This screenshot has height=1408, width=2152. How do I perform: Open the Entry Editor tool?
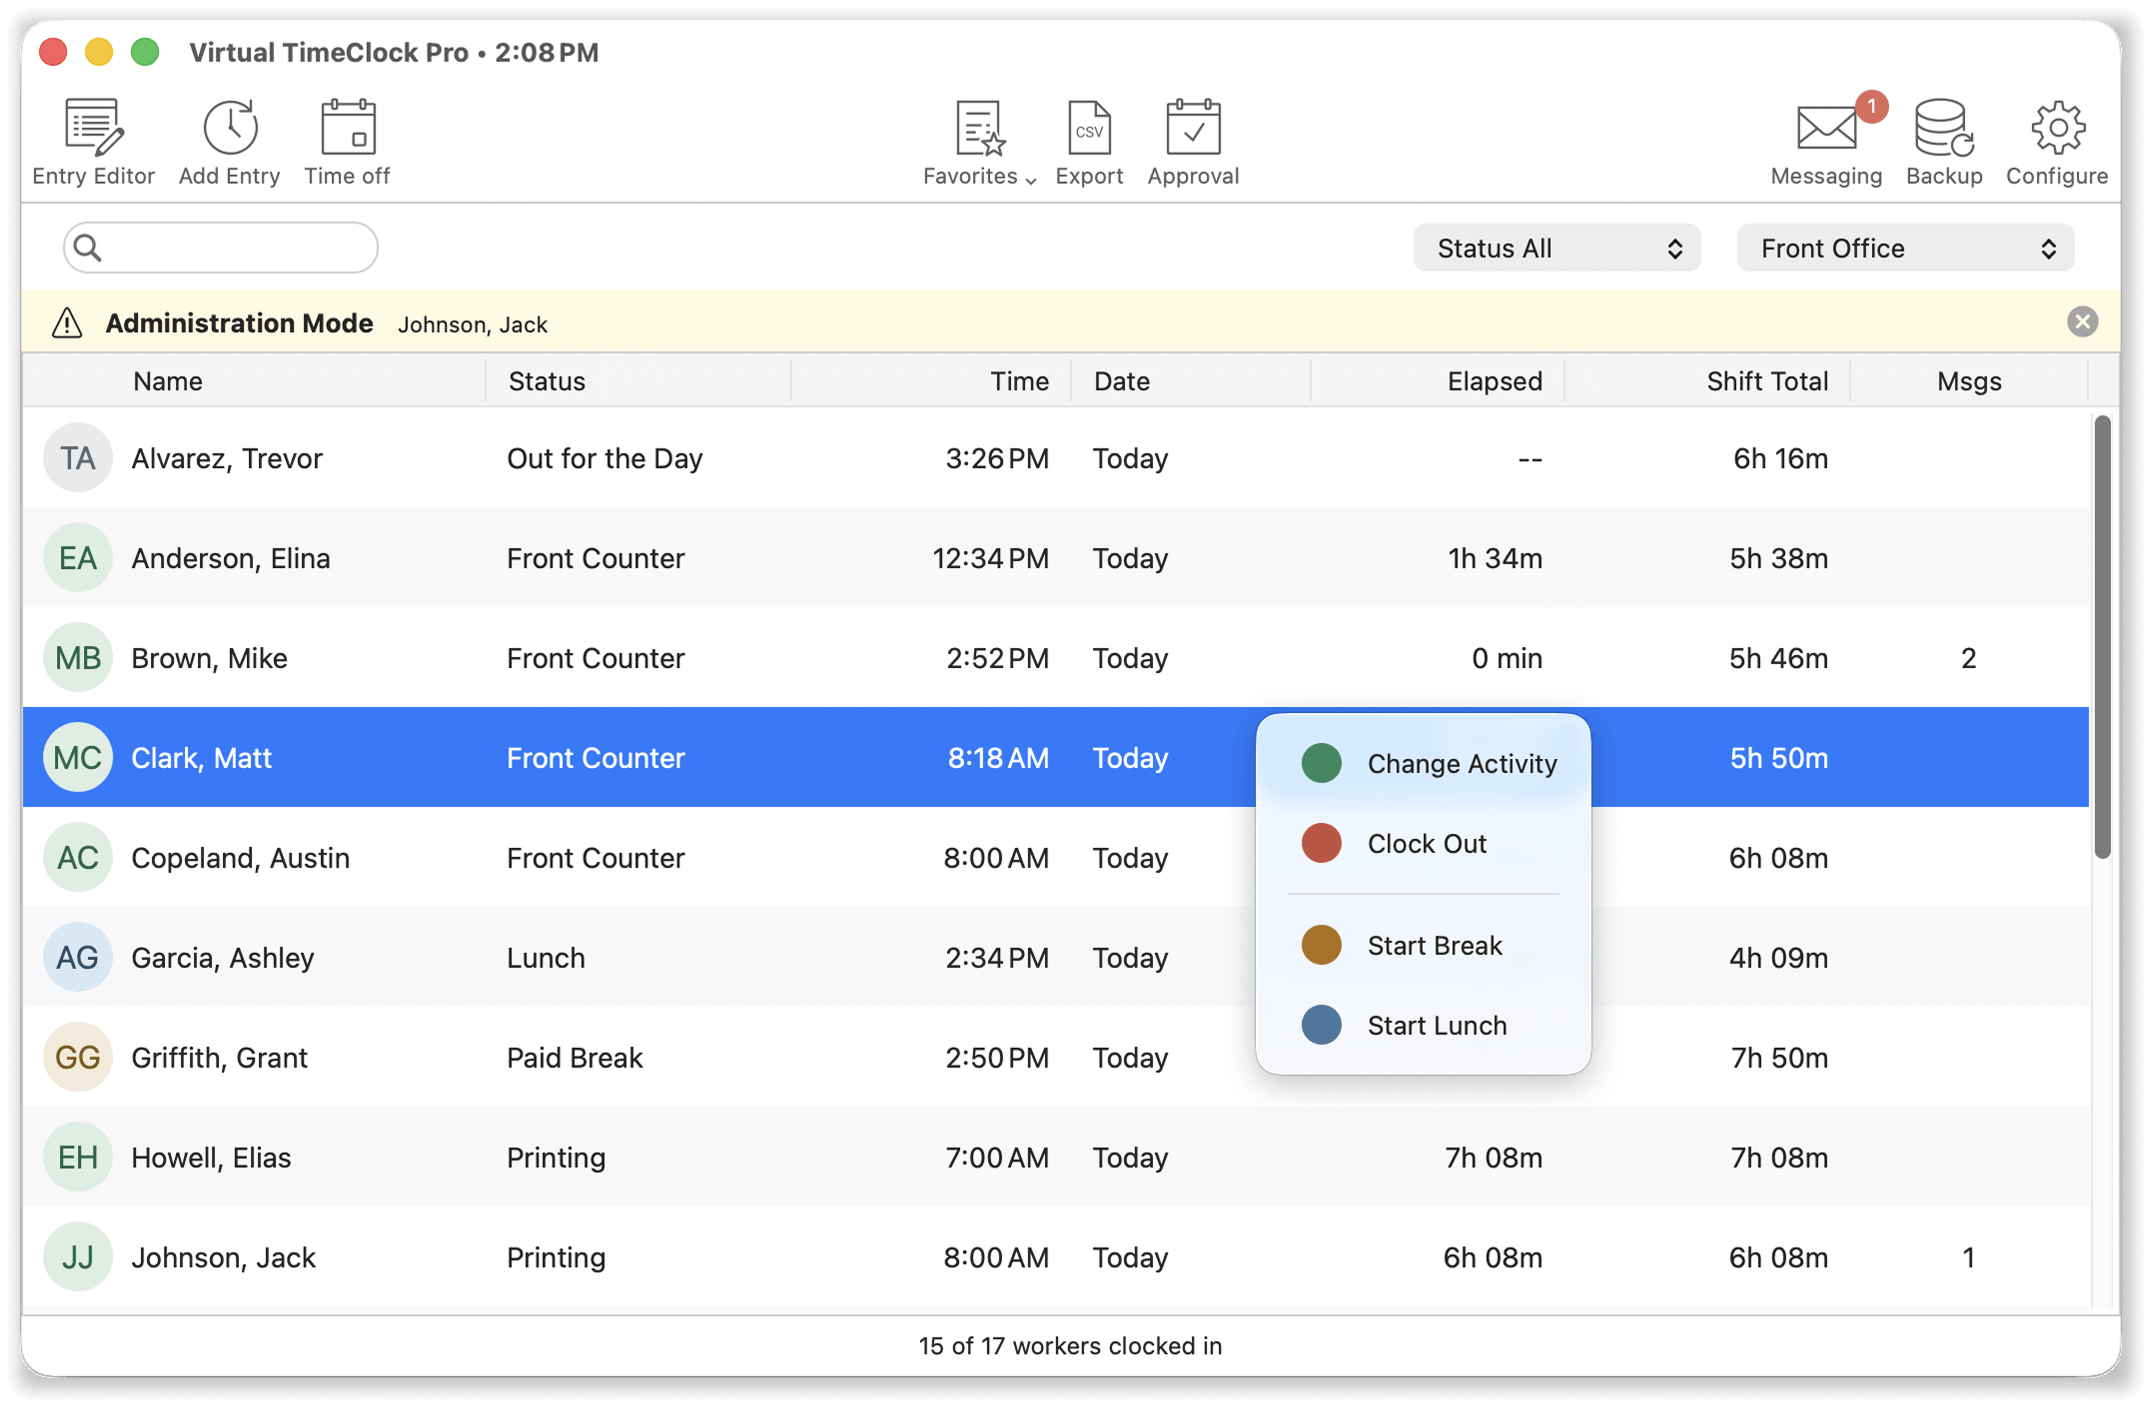pyautogui.click(x=93, y=141)
